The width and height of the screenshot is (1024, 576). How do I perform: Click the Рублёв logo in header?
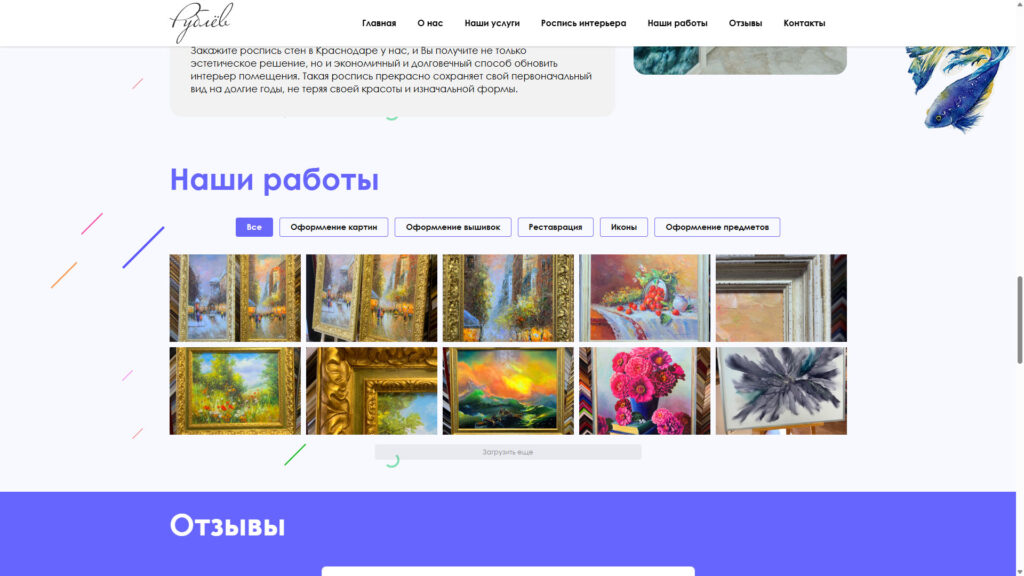click(201, 22)
